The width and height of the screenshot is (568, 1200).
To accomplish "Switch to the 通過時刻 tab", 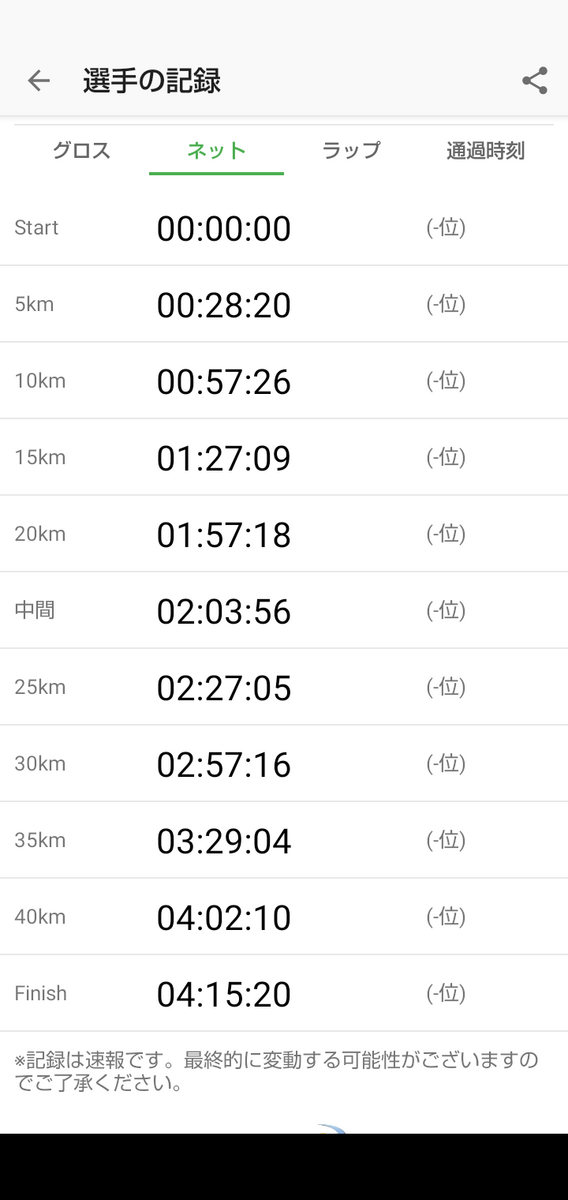I will [x=486, y=151].
